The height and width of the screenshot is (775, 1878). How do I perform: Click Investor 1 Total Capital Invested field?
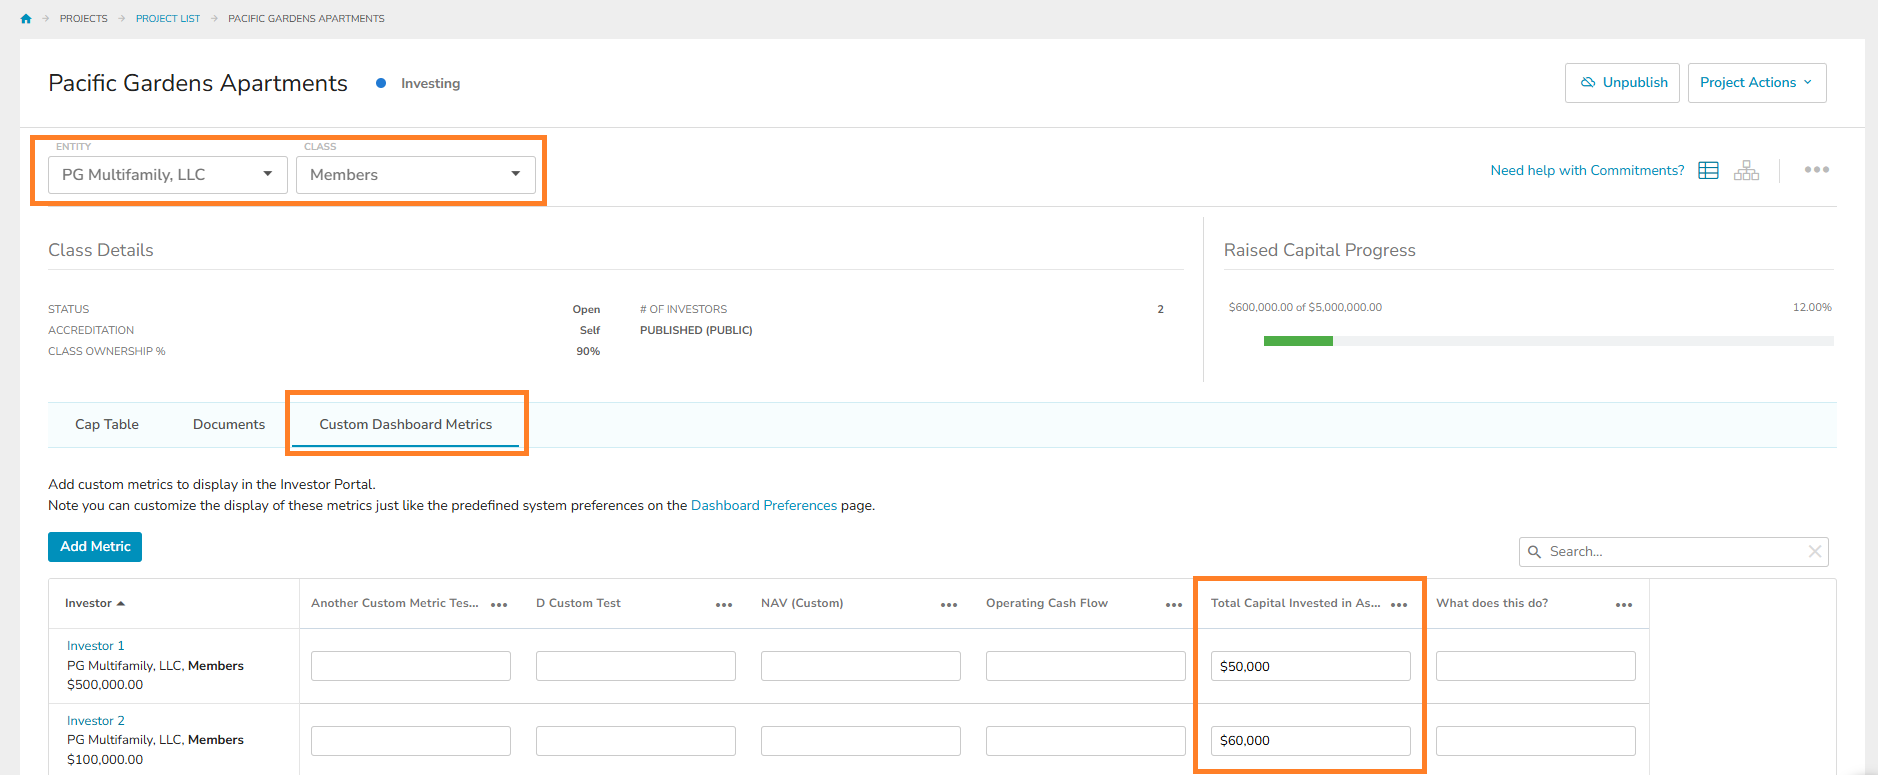[x=1310, y=667]
